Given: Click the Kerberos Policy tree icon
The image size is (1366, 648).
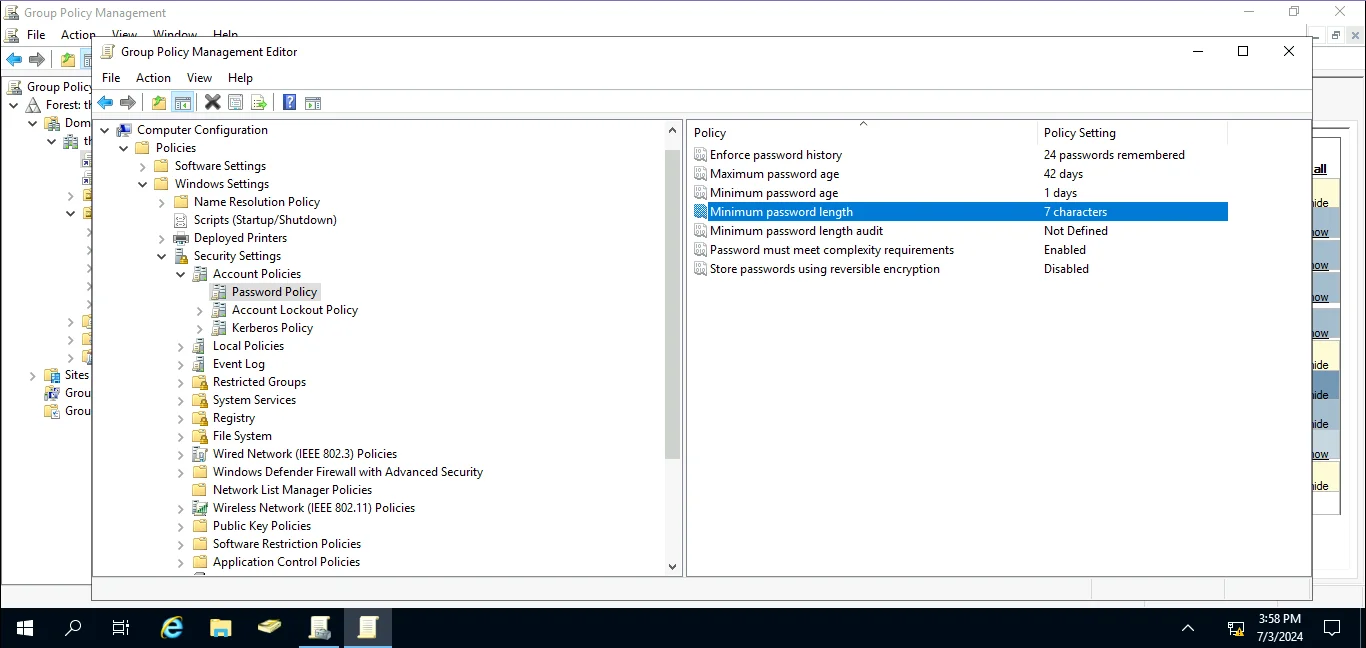Looking at the screenshot, I should tap(219, 328).
